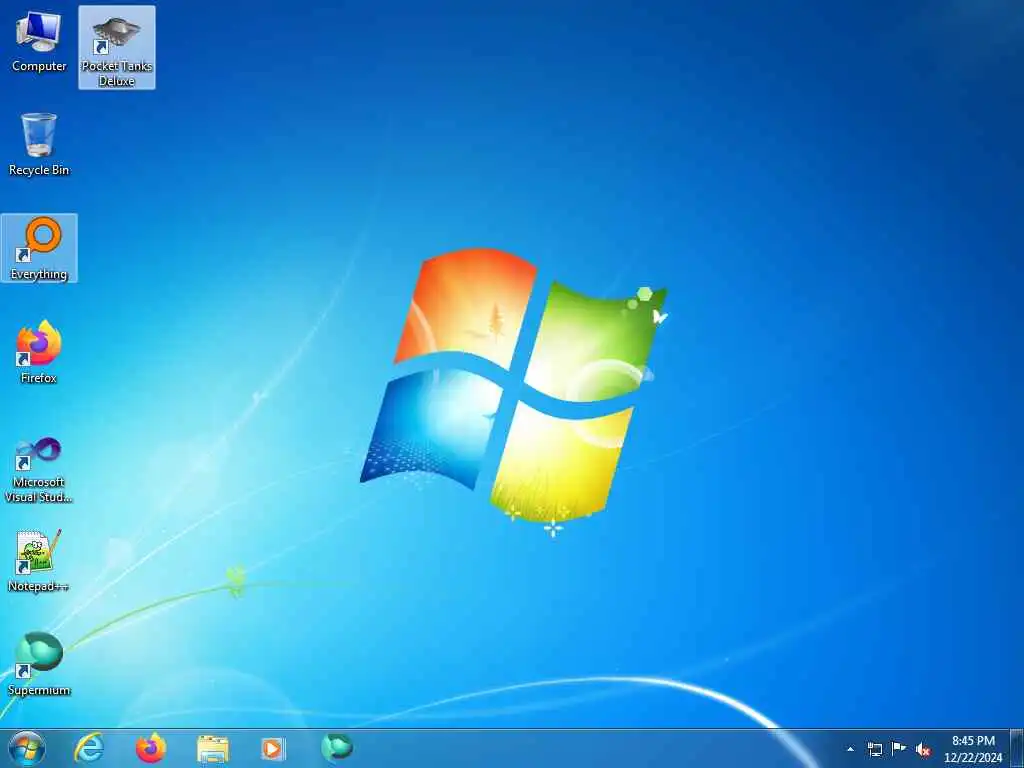Select the Firefox desktop shortcut

pos(39,353)
